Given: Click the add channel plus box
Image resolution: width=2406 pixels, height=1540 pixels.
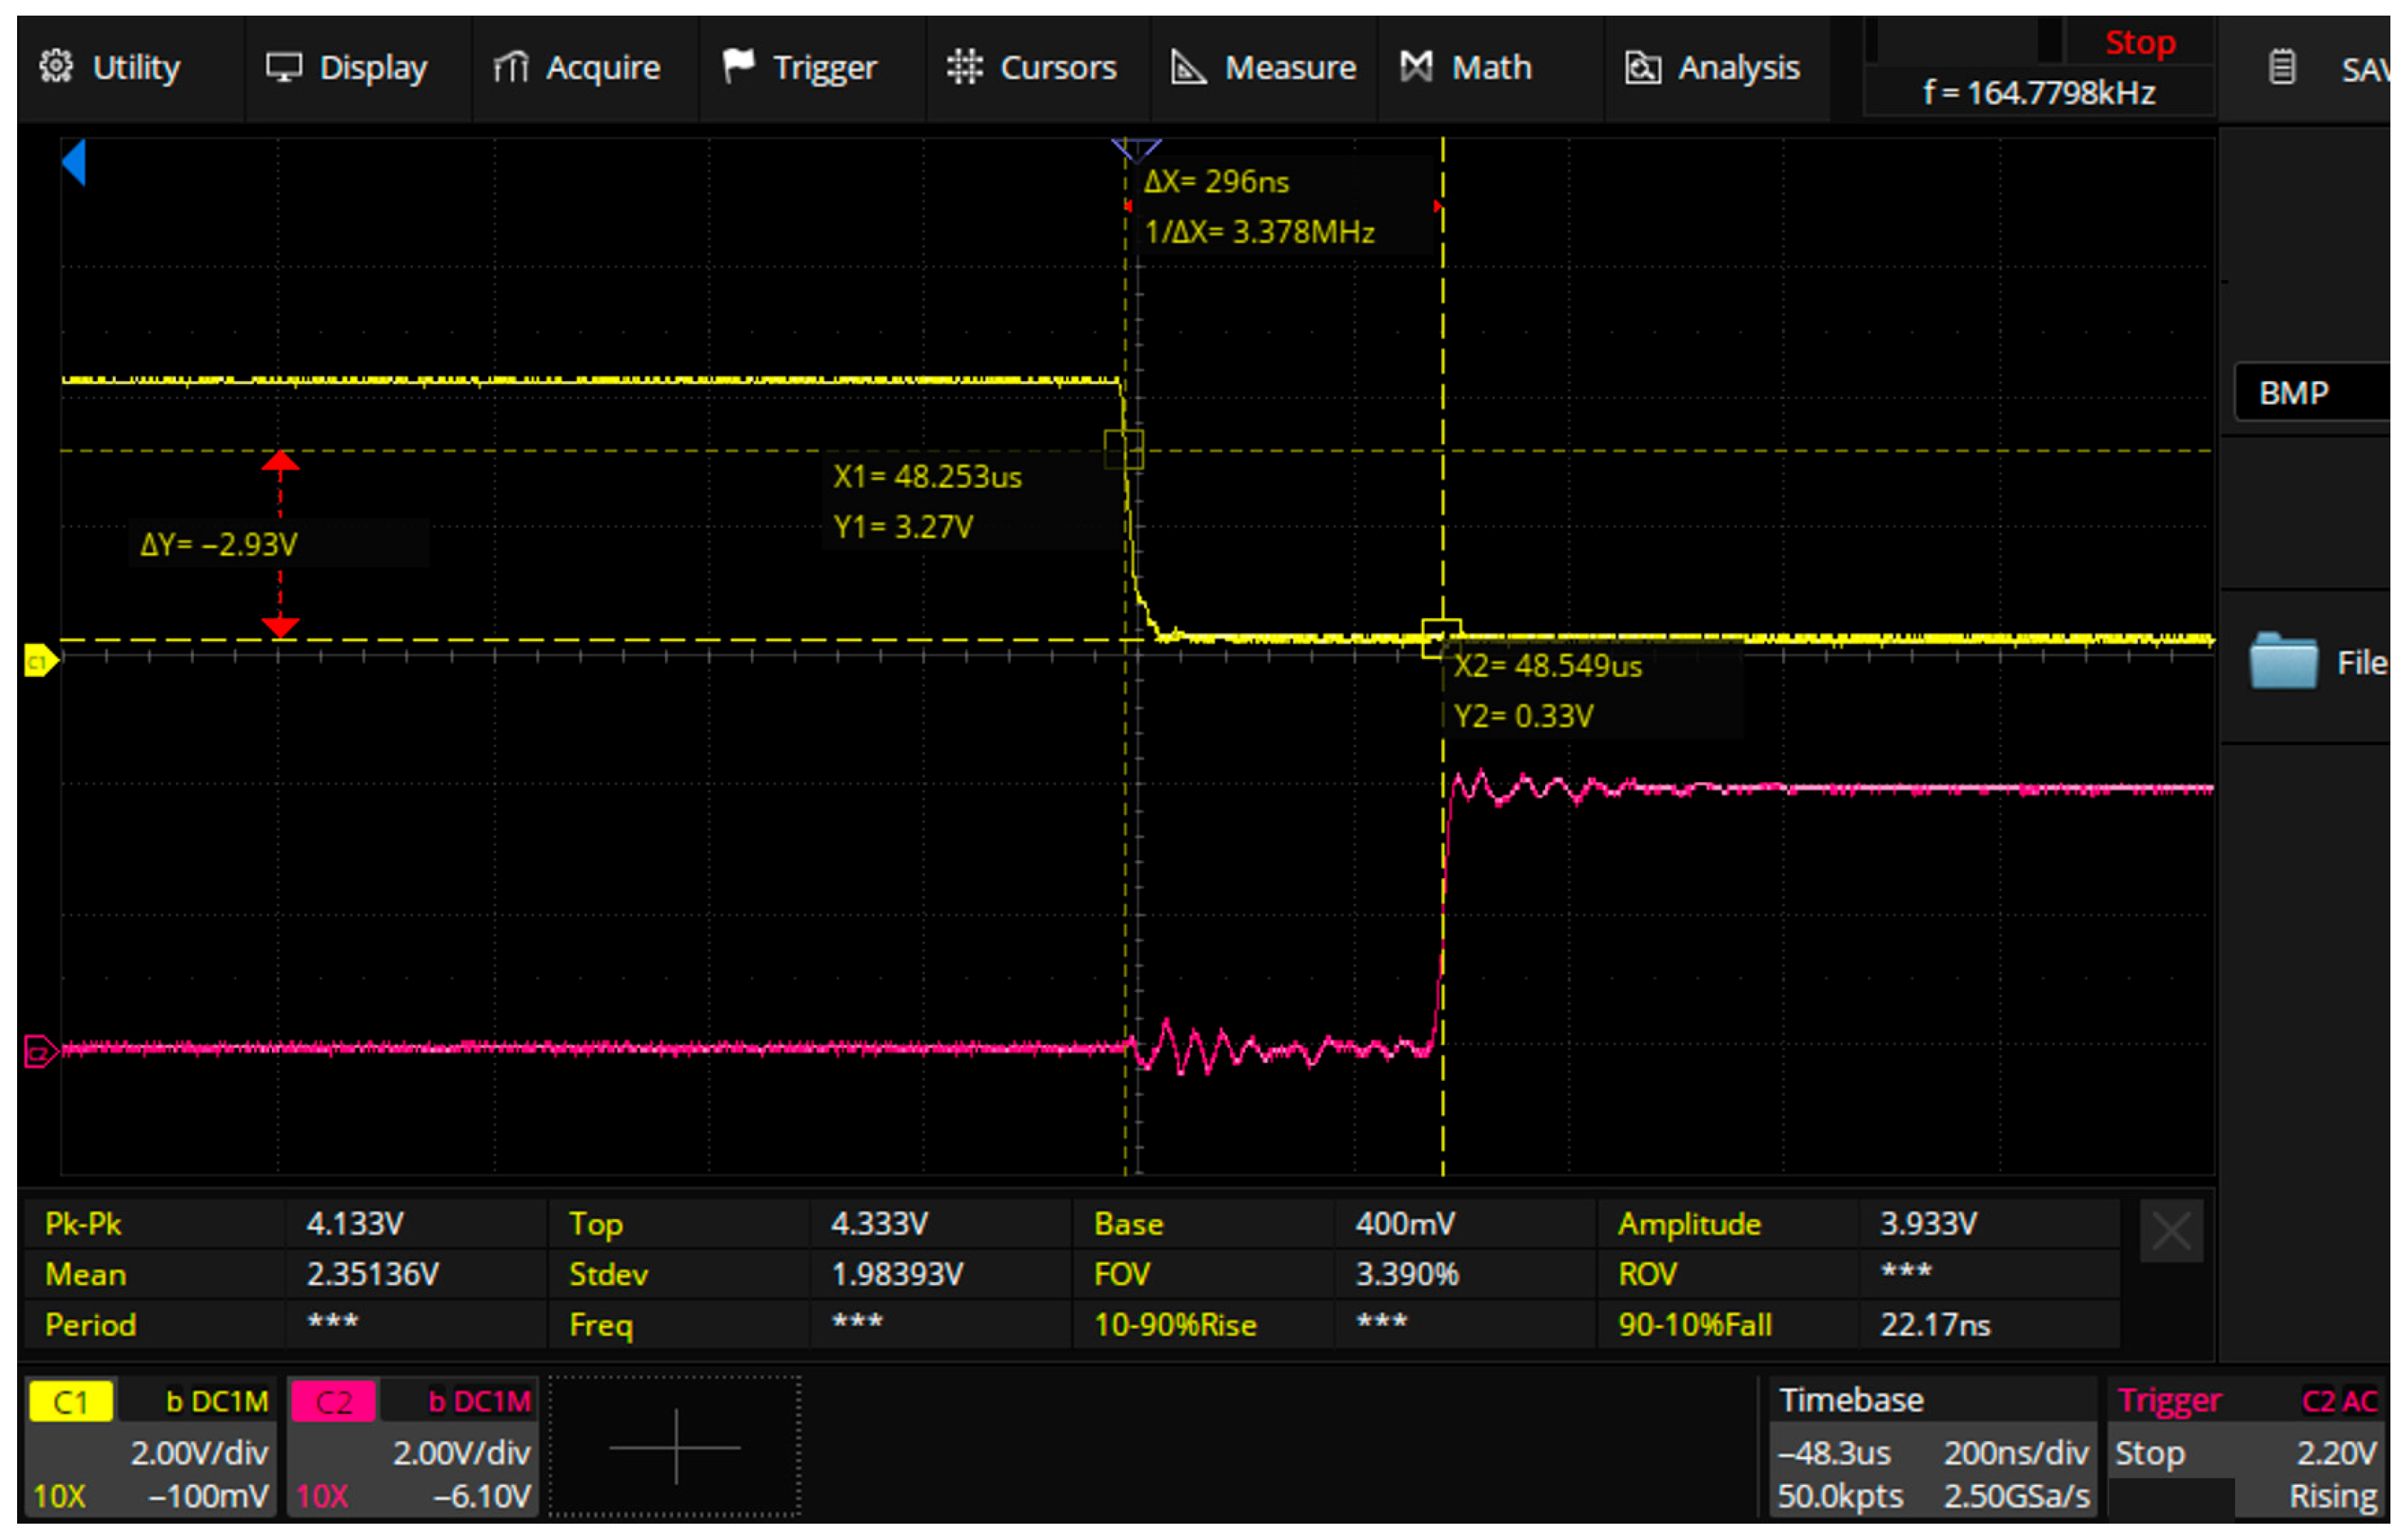Looking at the screenshot, I should tap(675, 1446).
